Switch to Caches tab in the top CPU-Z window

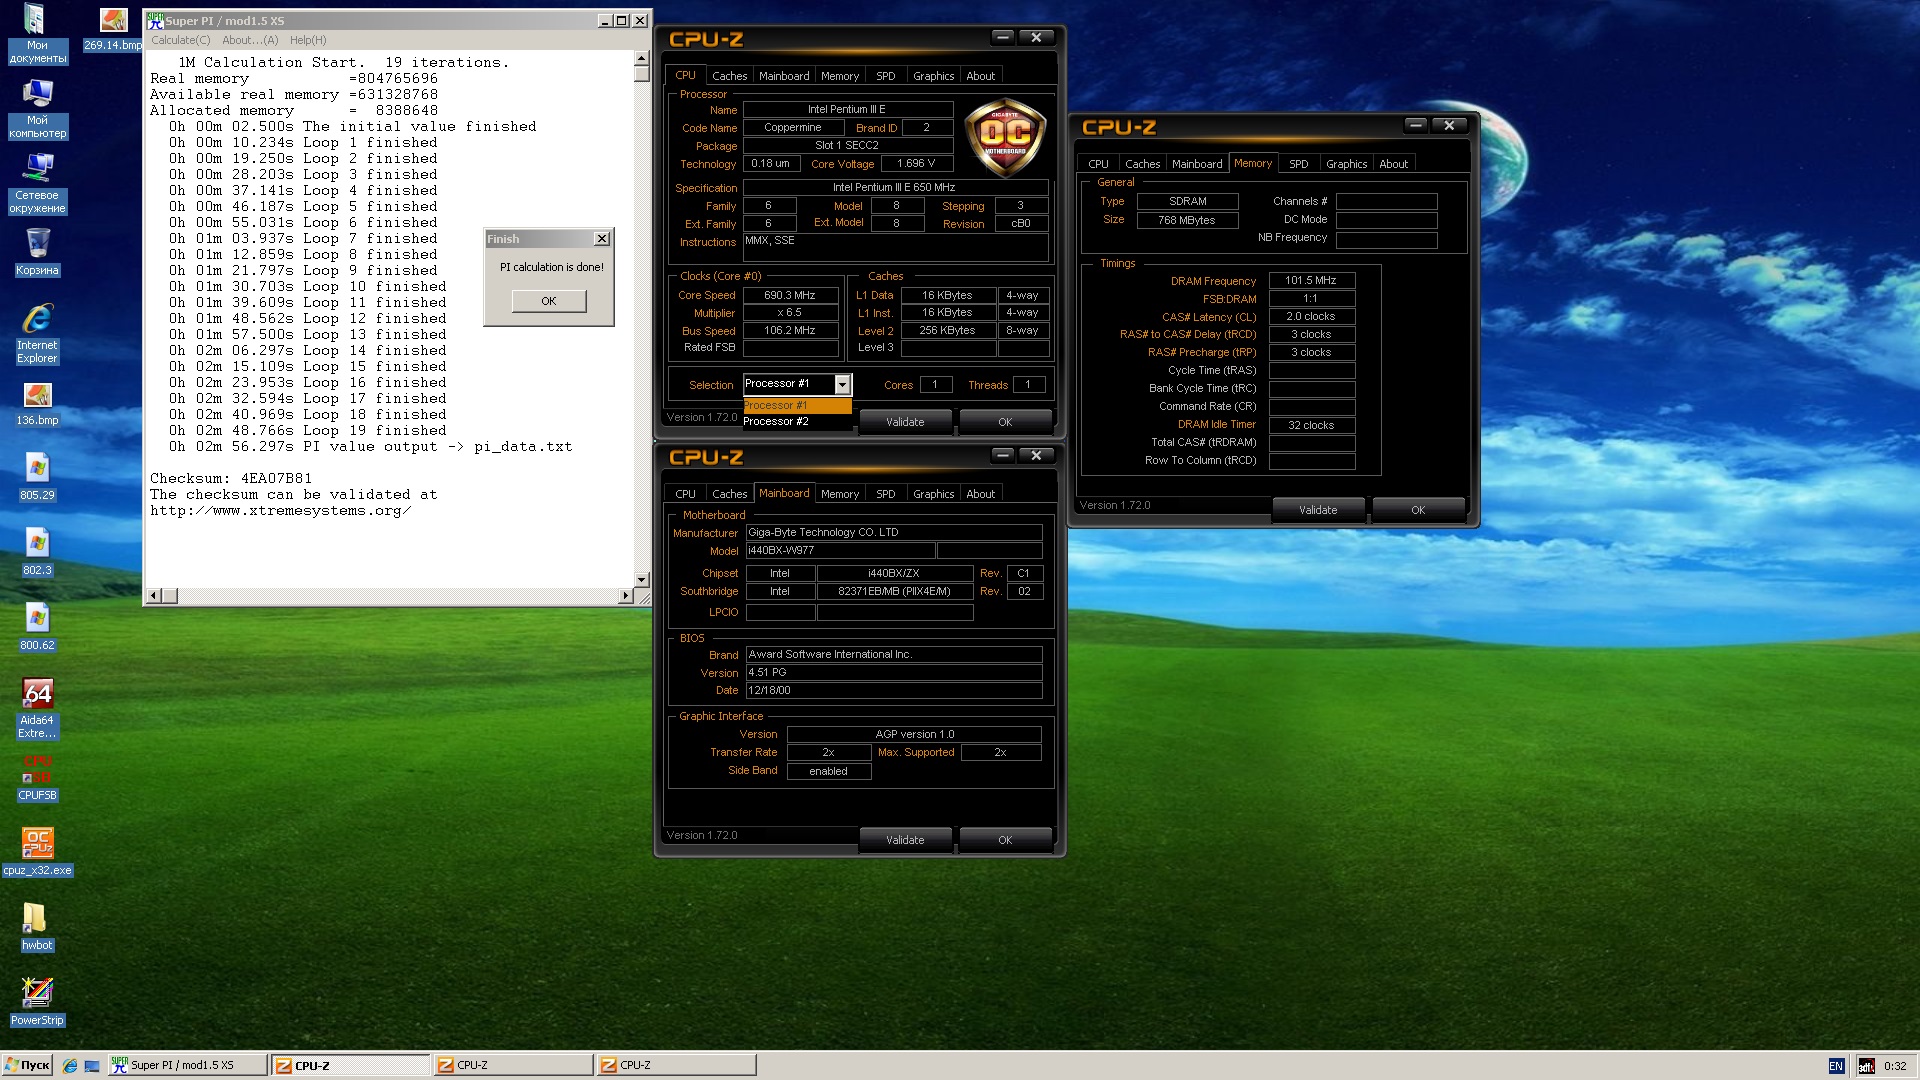click(729, 76)
